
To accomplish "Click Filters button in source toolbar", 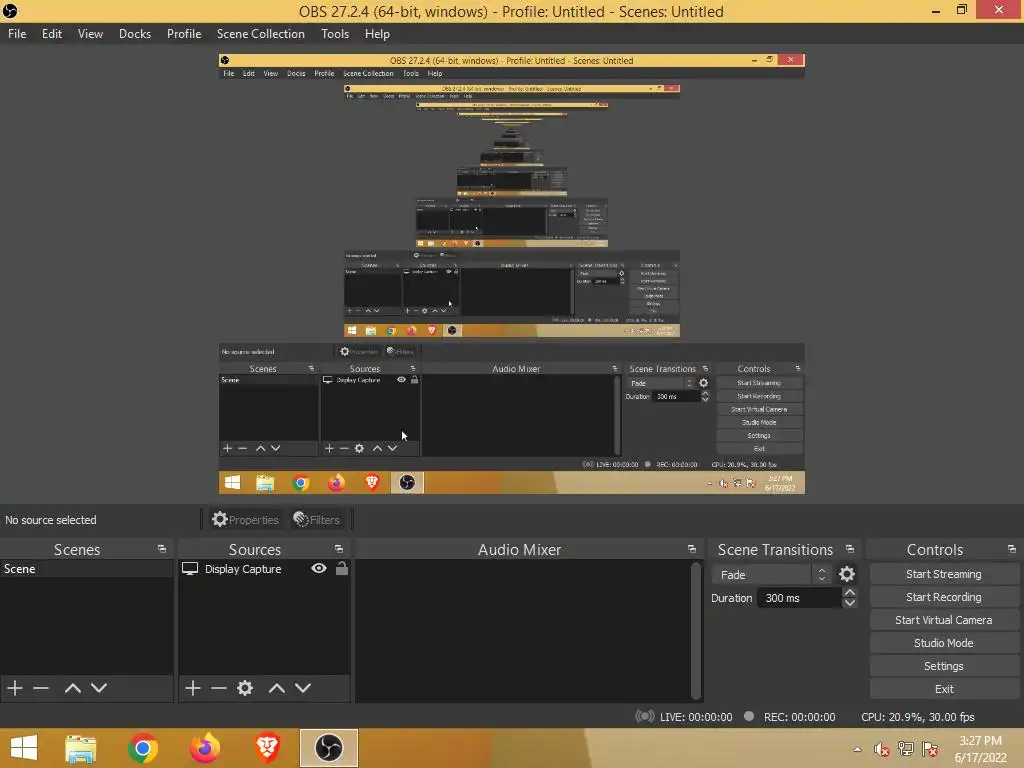I will [317, 519].
